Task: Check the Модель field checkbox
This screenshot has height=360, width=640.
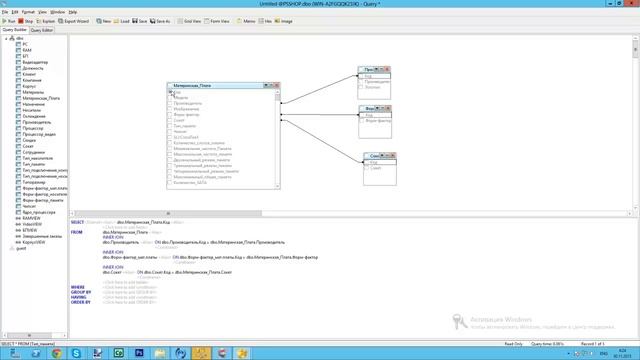Action: [170, 98]
